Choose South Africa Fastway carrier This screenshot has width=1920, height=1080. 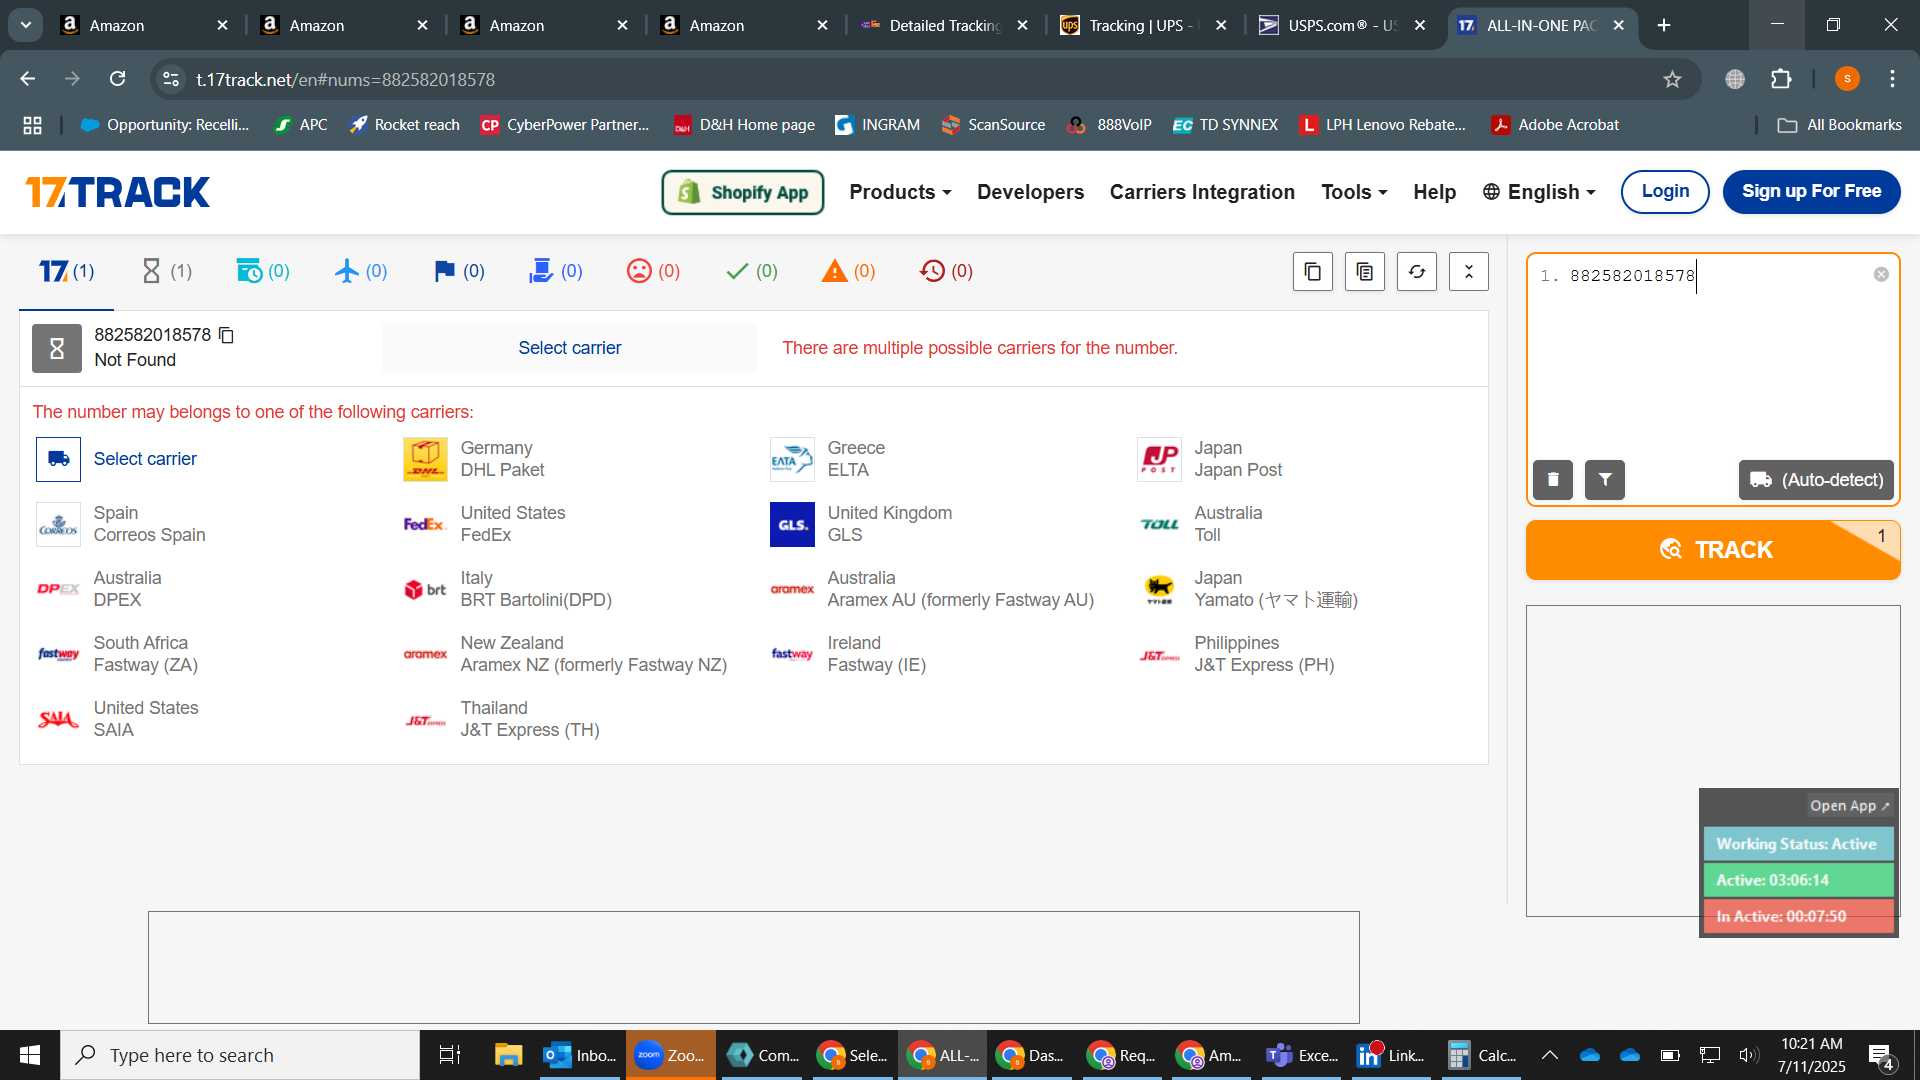tap(117, 654)
